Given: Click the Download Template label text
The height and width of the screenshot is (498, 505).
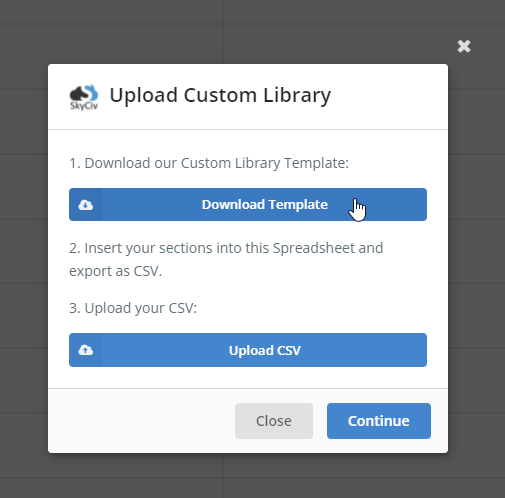Looking at the screenshot, I should (x=265, y=205).
